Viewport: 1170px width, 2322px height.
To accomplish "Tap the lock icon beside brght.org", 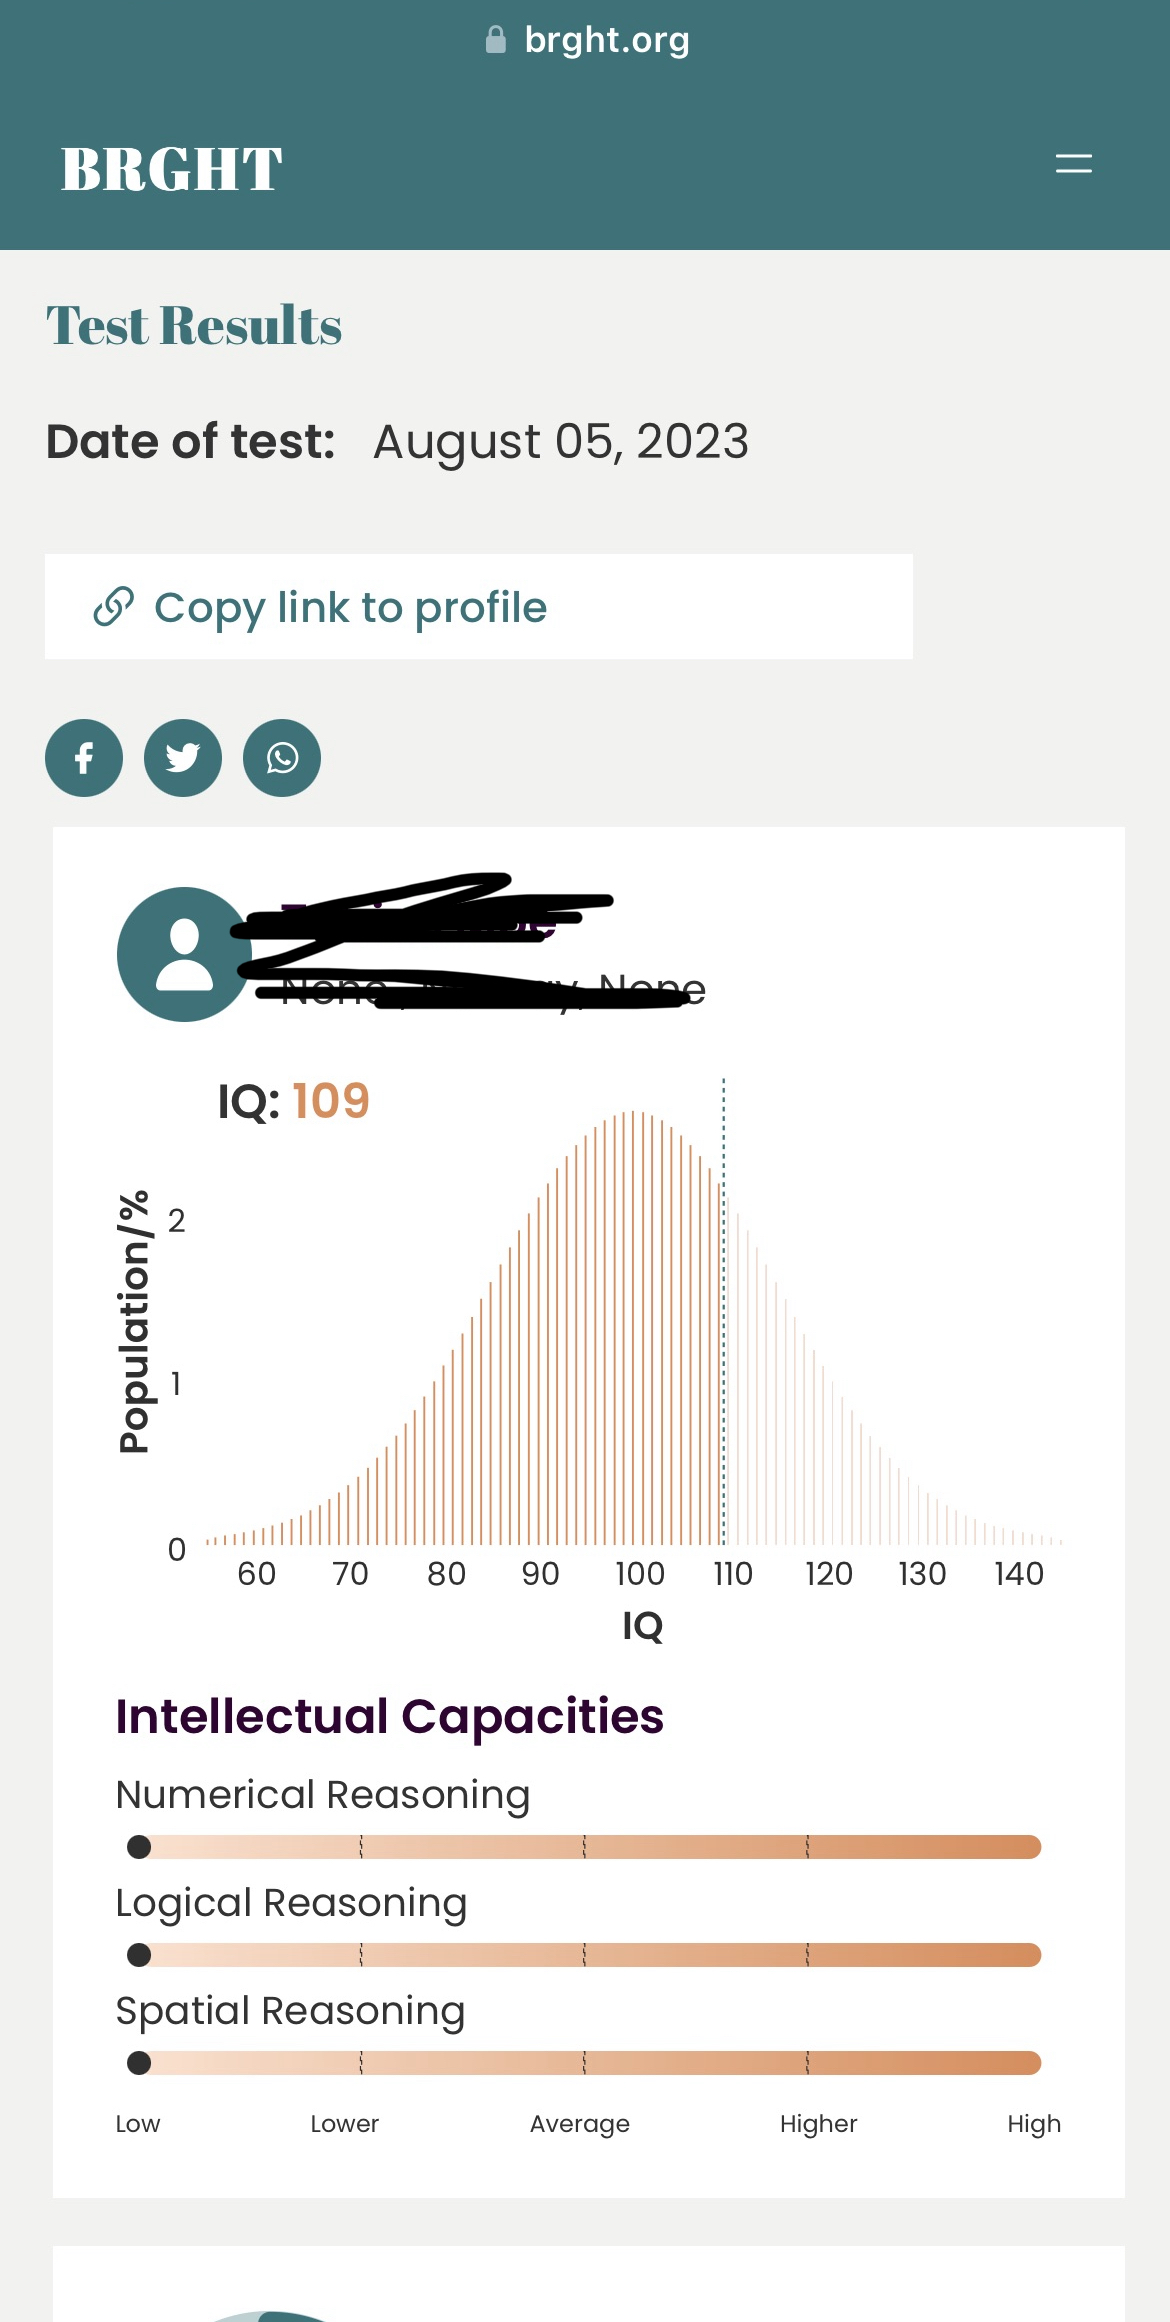I will point(495,40).
